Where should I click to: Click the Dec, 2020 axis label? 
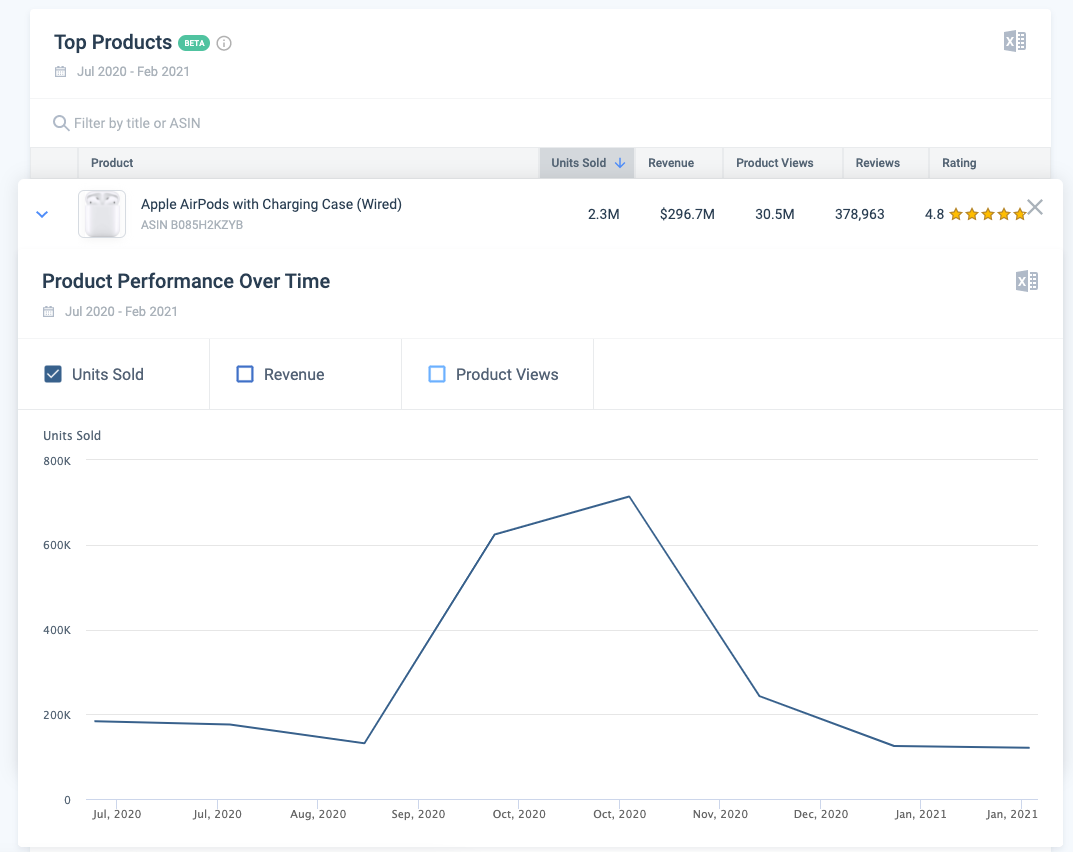coord(820,814)
